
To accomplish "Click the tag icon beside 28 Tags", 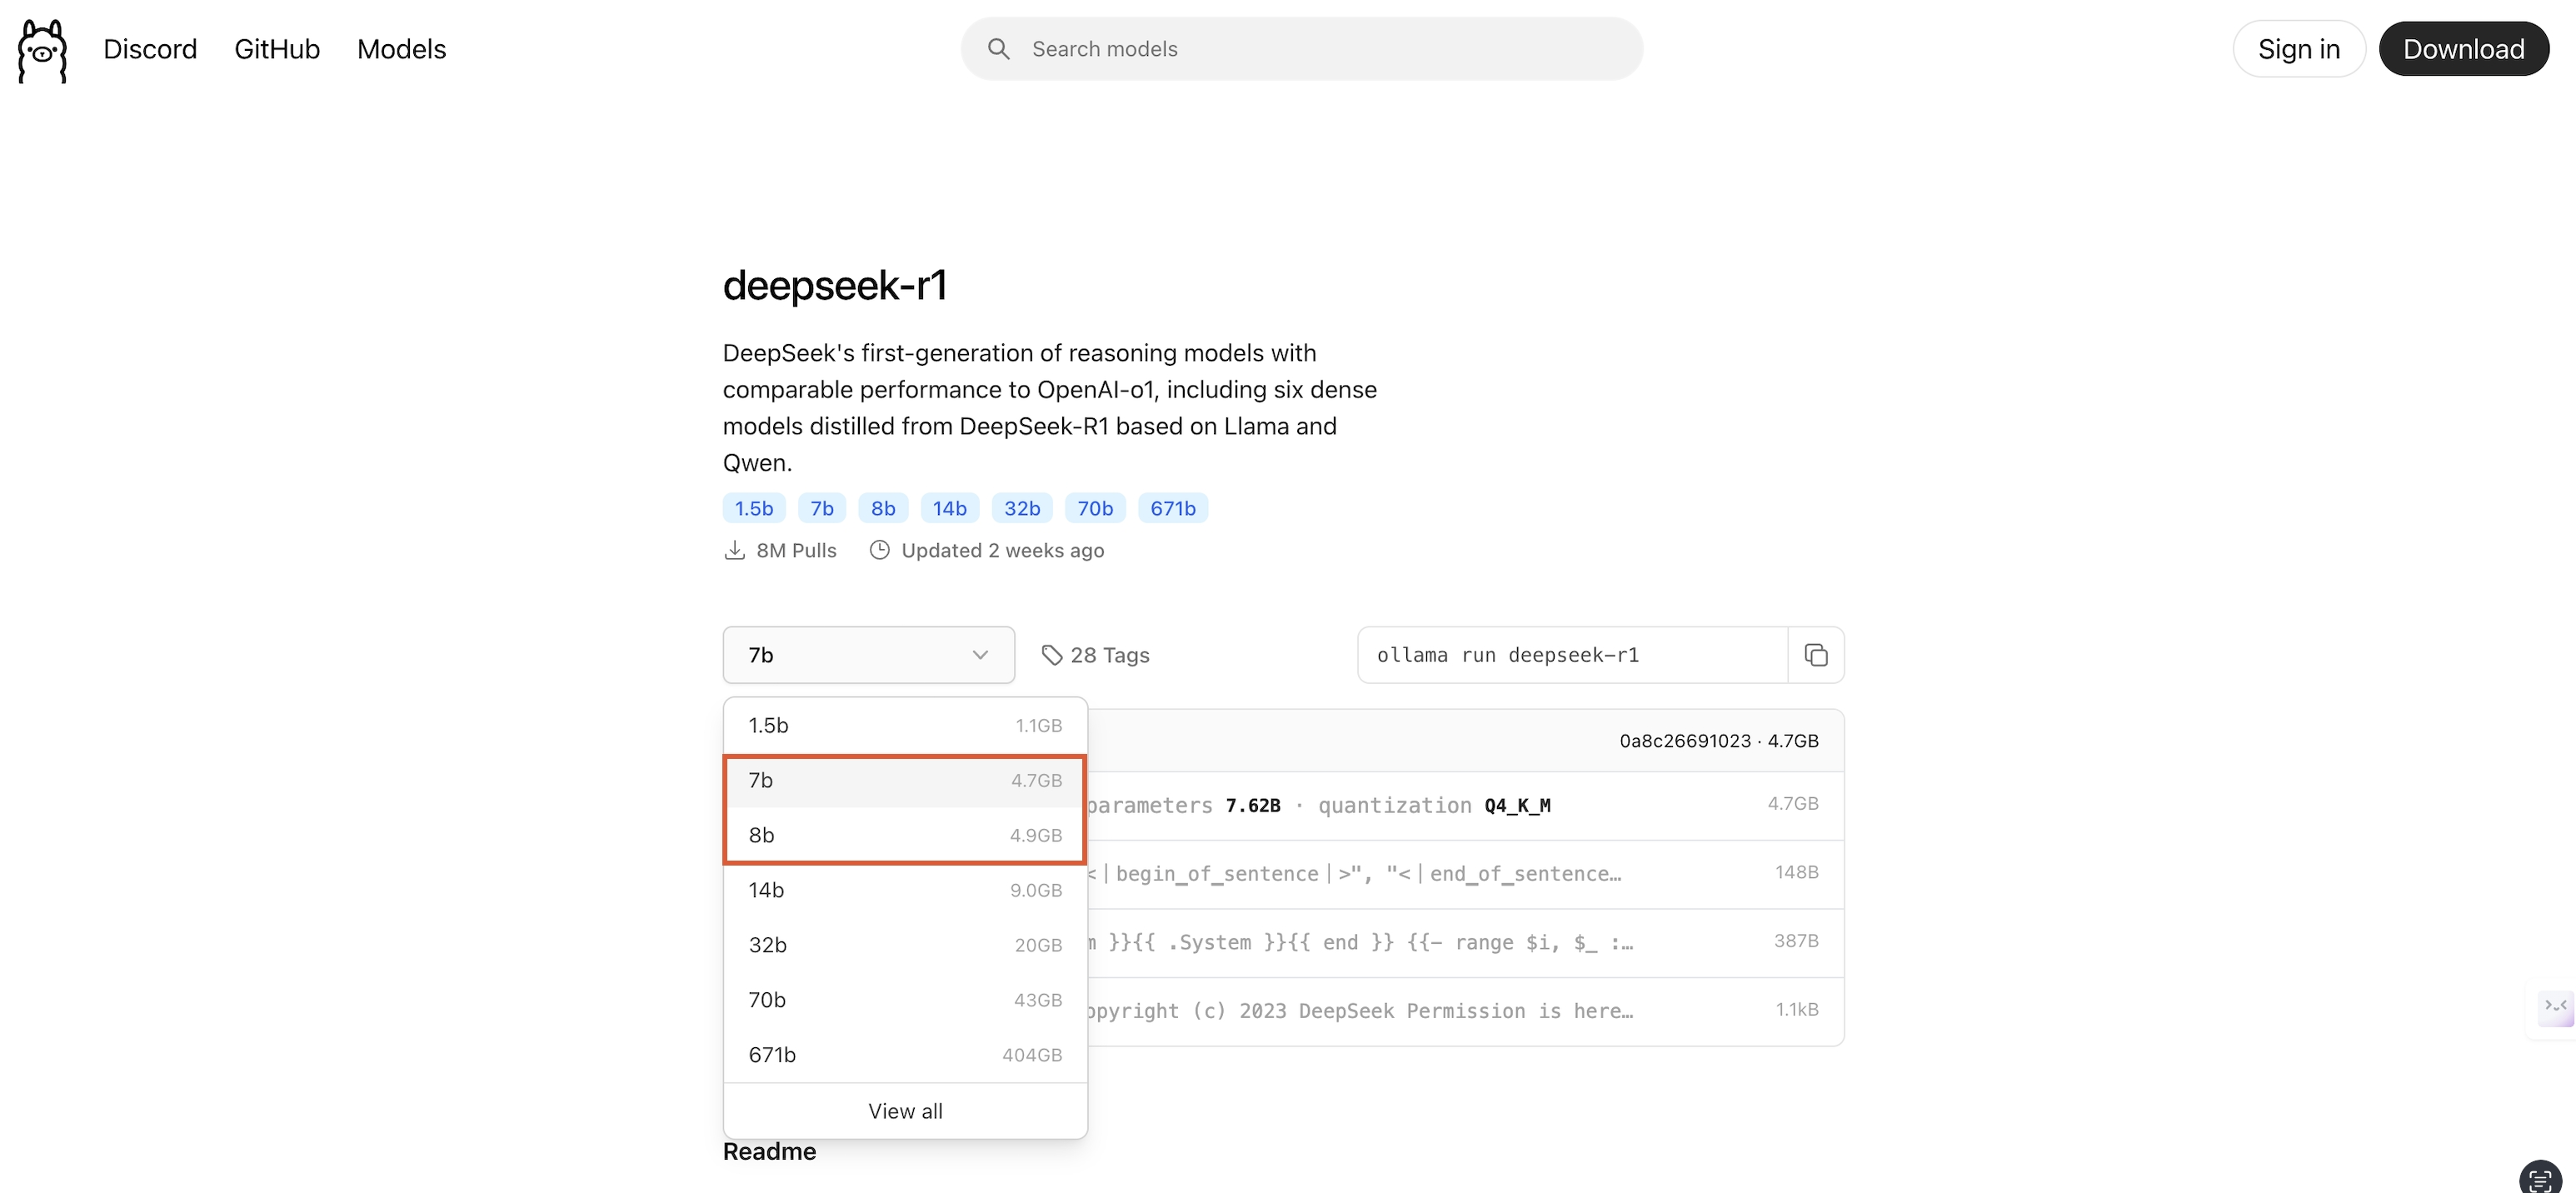I will point(1051,655).
